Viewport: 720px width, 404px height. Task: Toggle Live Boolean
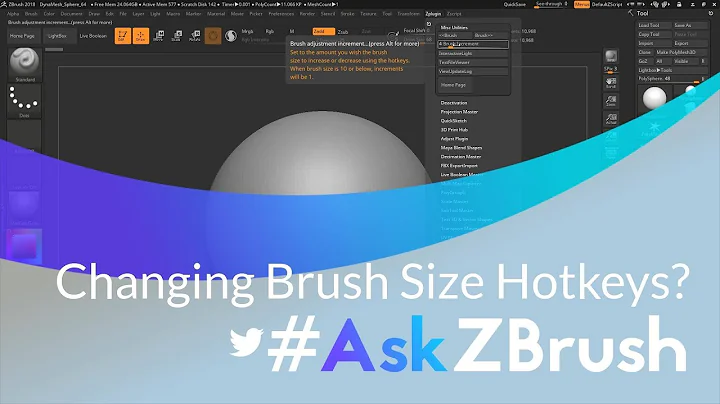(x=93, y=36)
